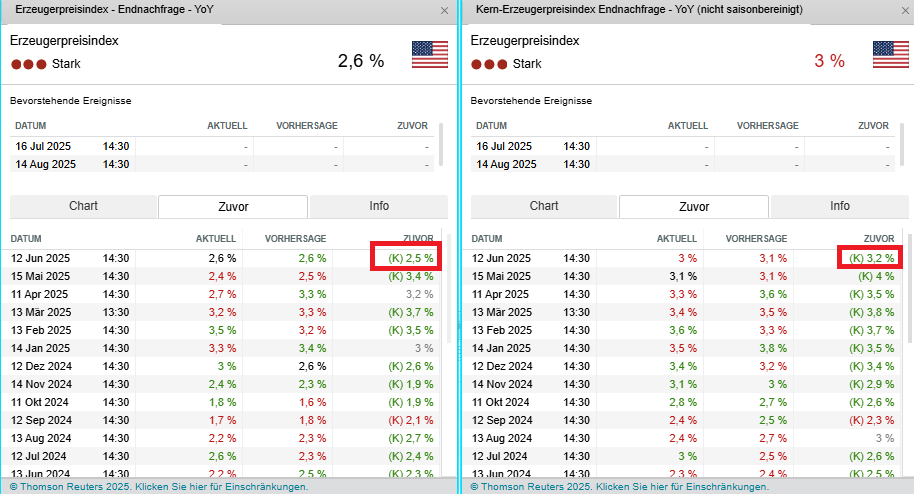
Task: Click history table scrollbar in Kern panel
Action: (911, 289)
